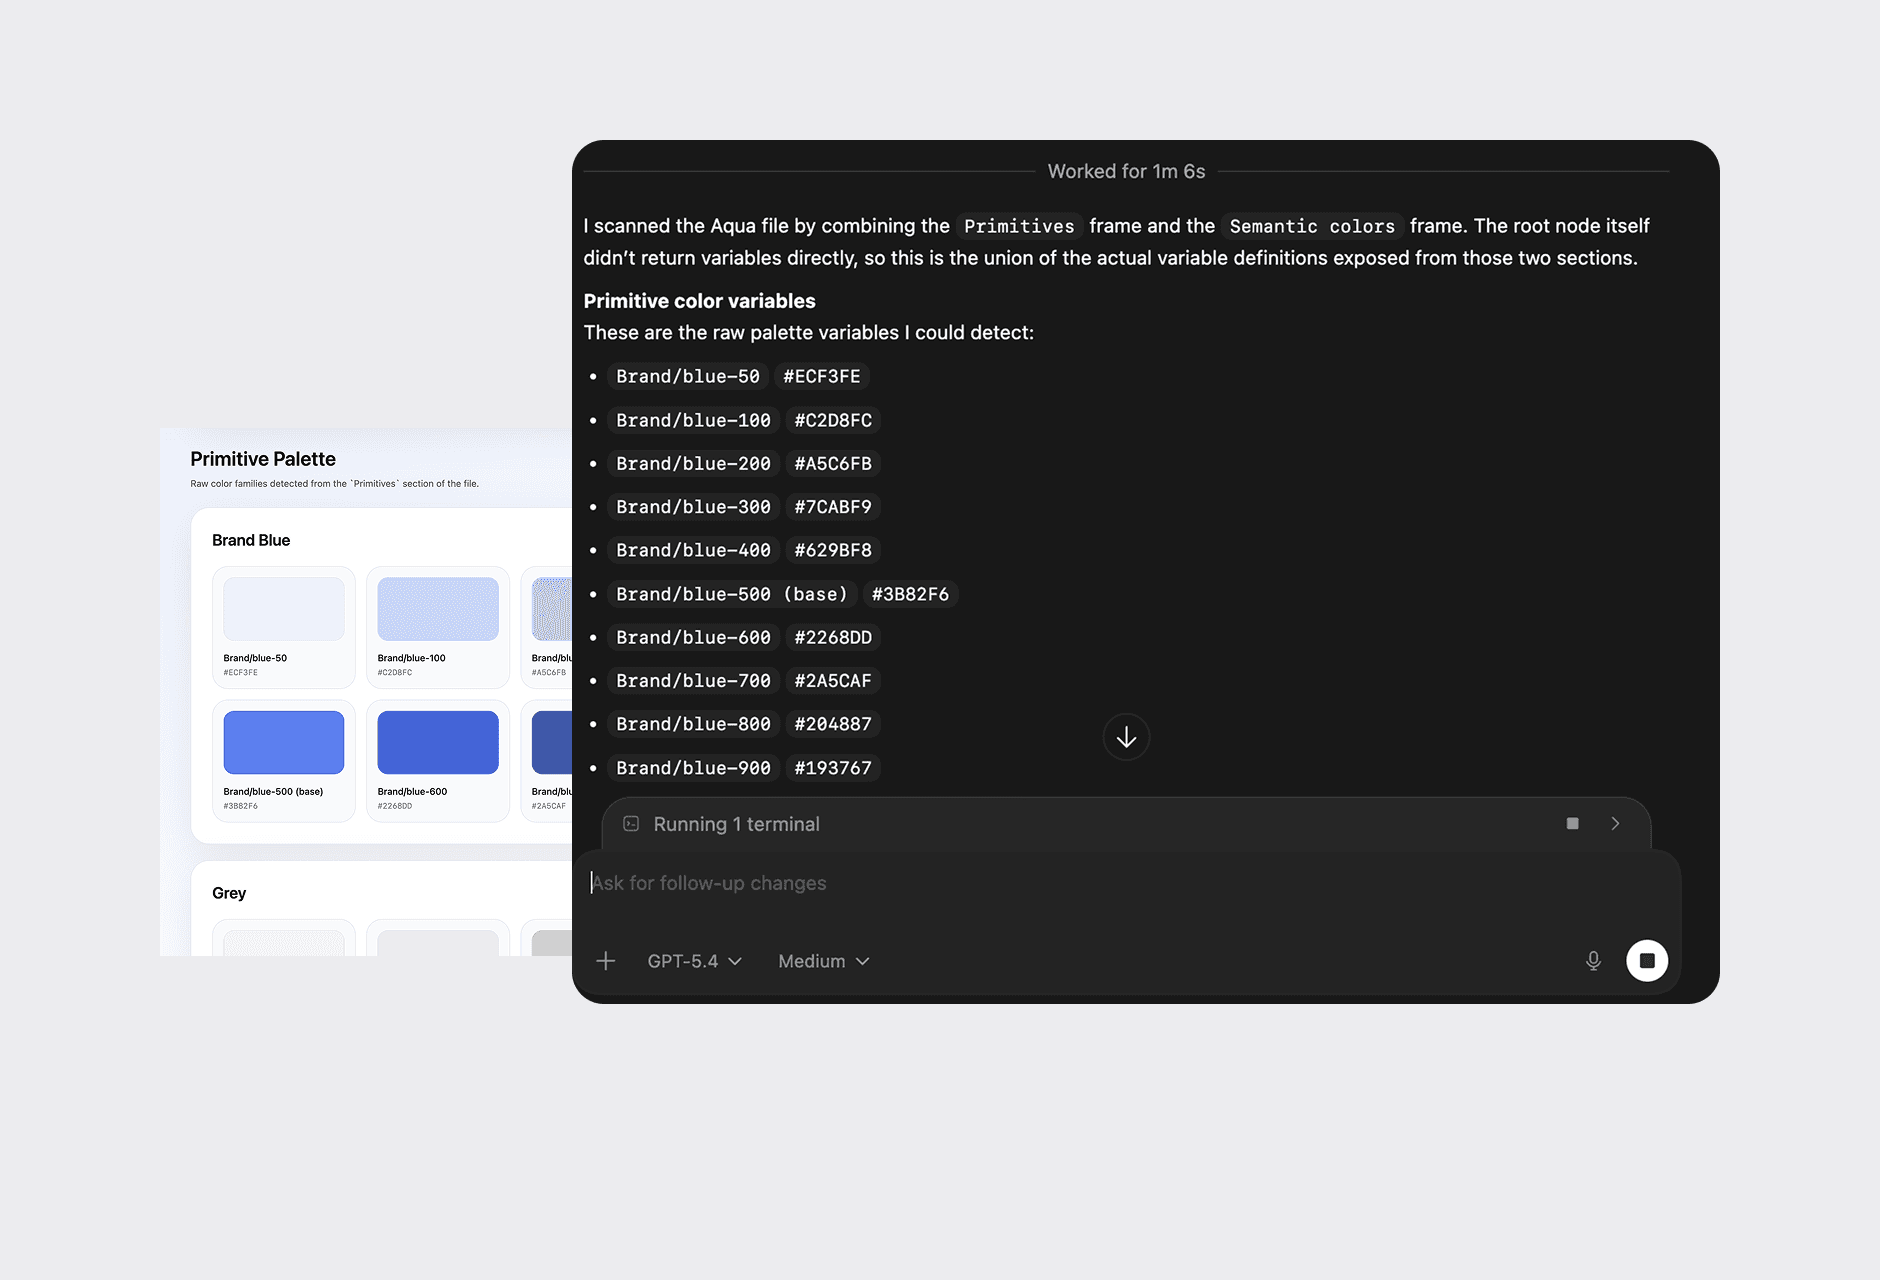Pick the Brand/blue-600 swatch

(x=438, y=742)
